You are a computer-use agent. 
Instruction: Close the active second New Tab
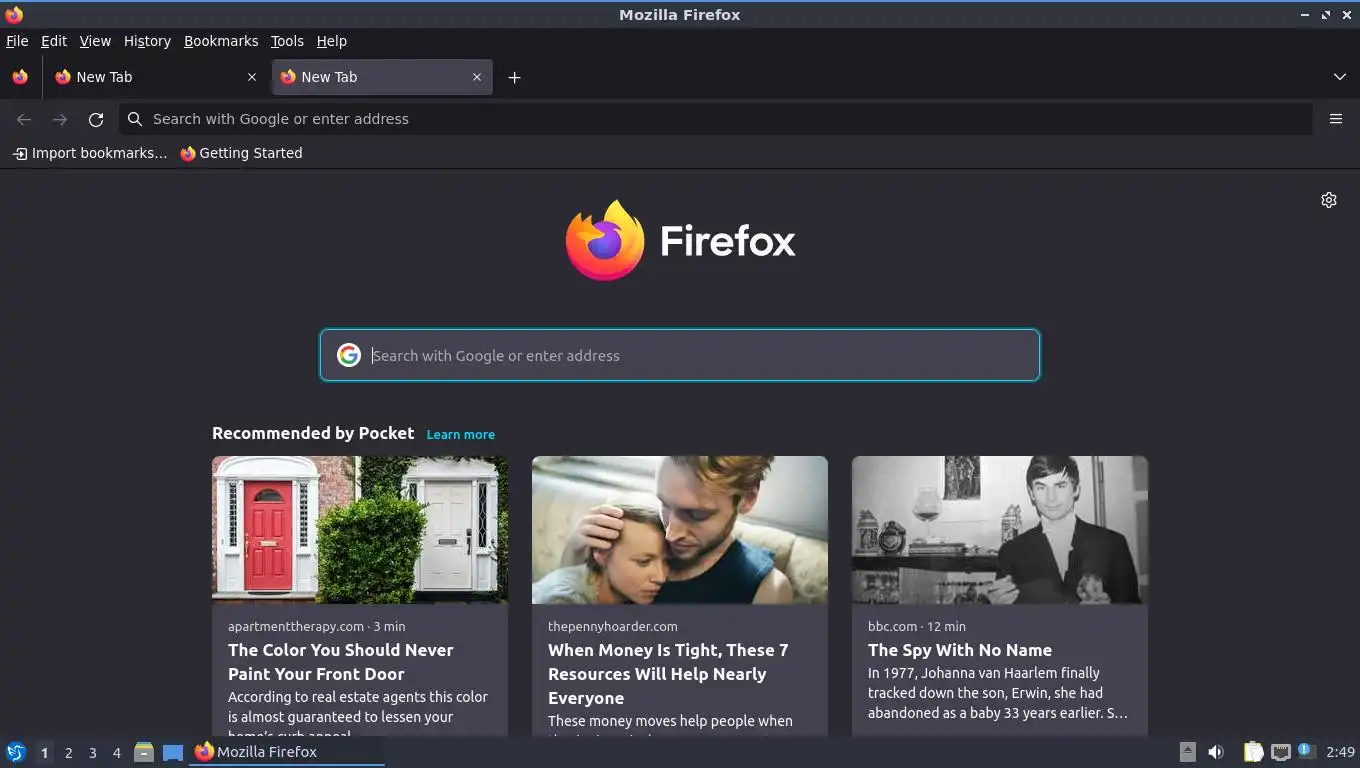tap(477, 77)
